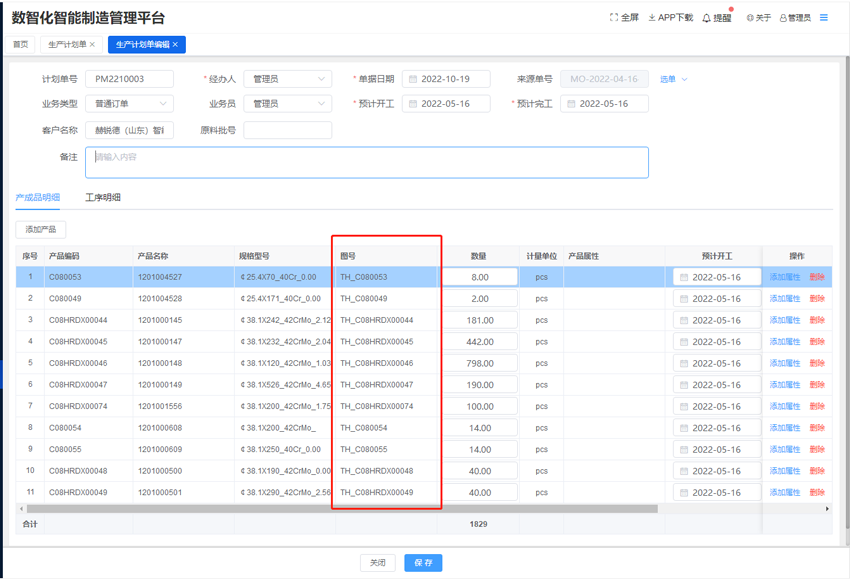The width and height of the screenshot is (850, 581).
Task: Open the administrator user icon
Action: point(783,18)
